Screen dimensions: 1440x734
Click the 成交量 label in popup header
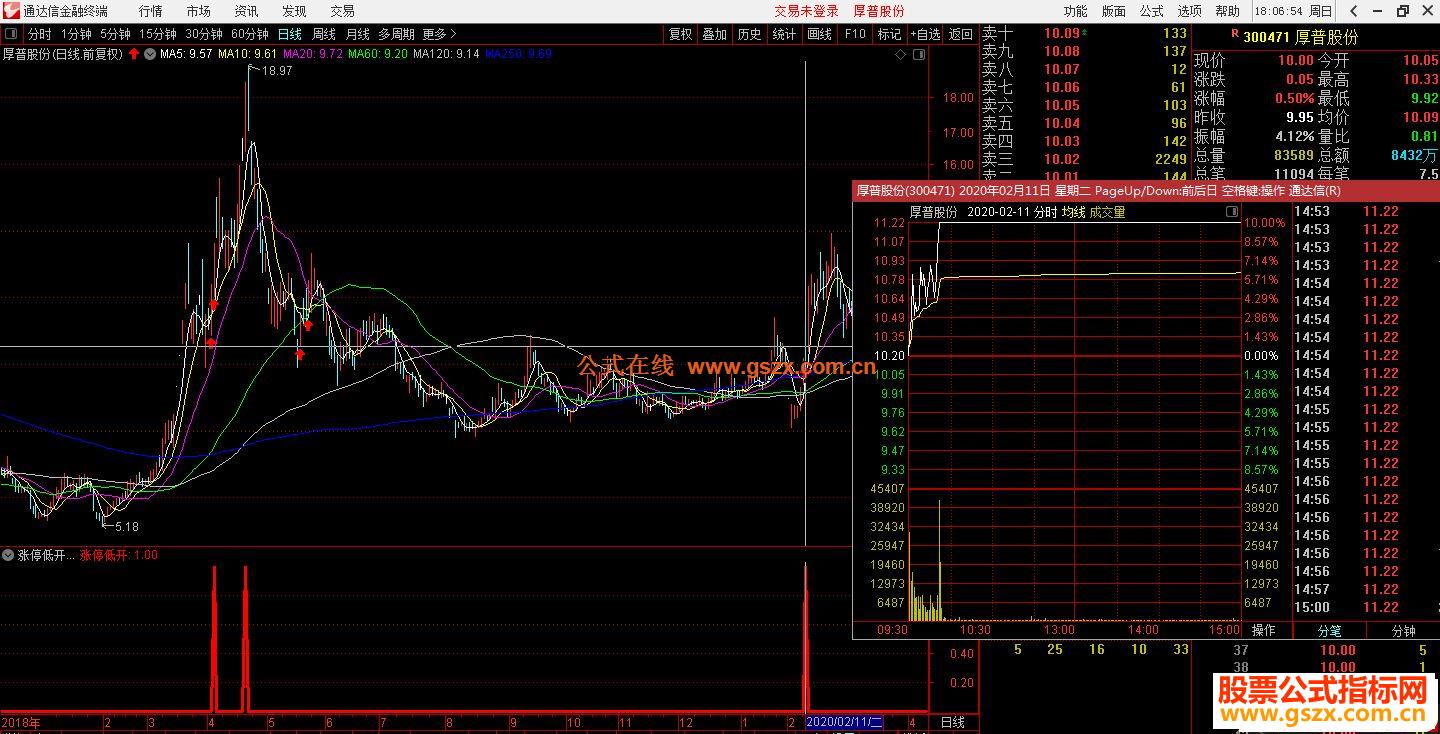pos(1107,212)
